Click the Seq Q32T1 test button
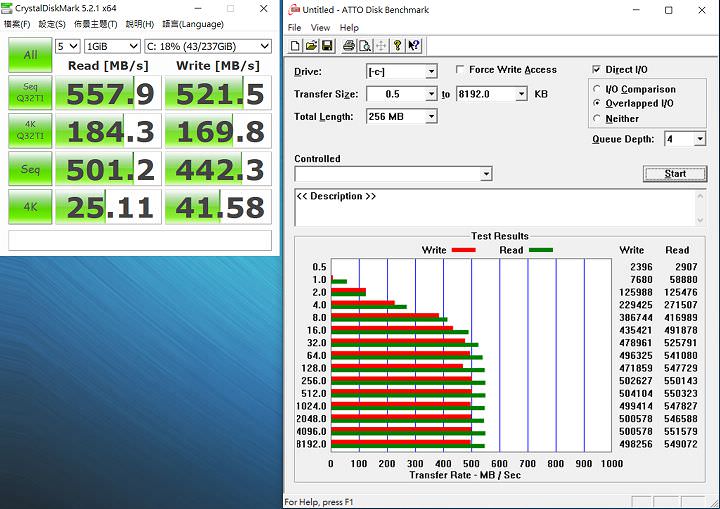Viewport: 720px width, 509px height. click(30, 92)
